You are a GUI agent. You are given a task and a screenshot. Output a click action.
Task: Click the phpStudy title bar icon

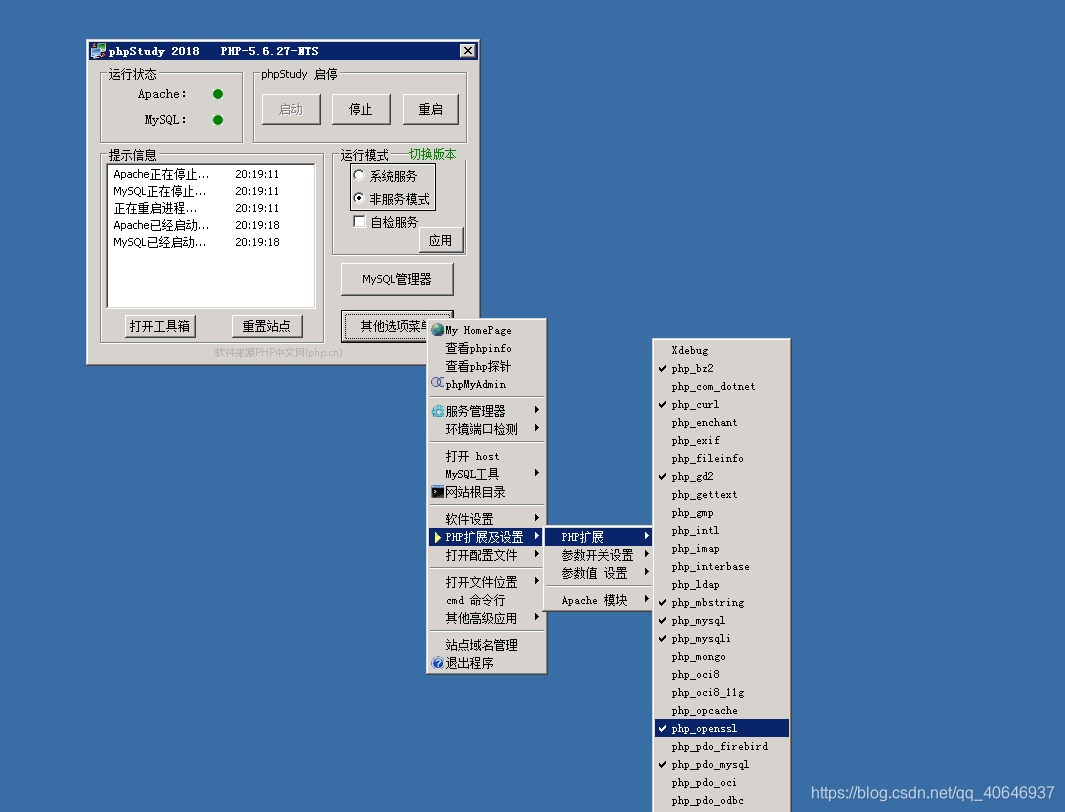pyautogui.click(x=98, y=51)
